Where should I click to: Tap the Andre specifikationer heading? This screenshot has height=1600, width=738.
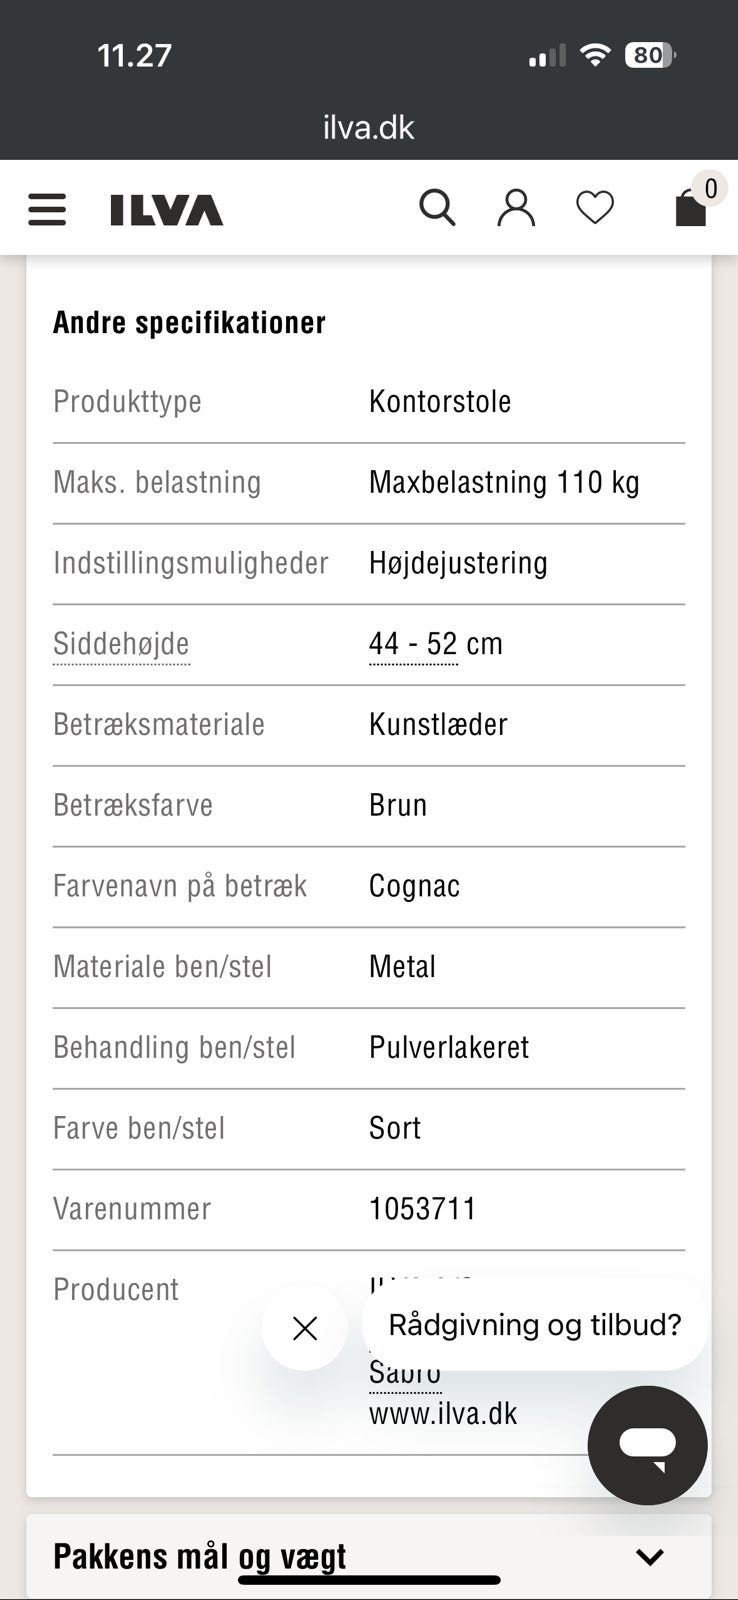(x=189, y=322)
